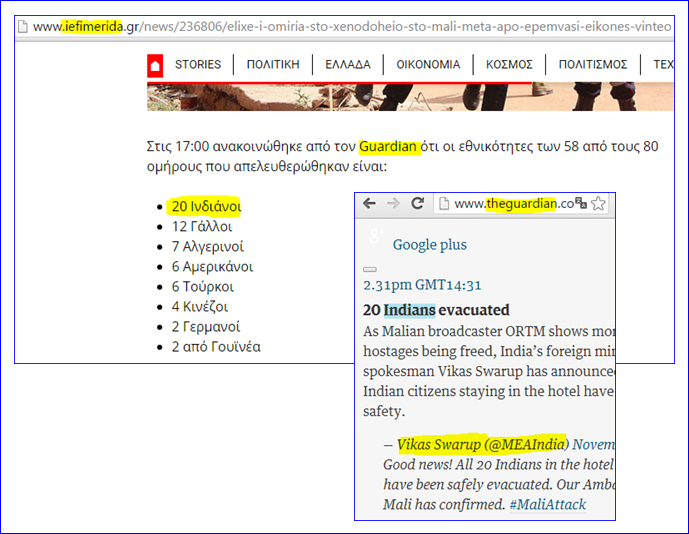Open the 2.31pm GMT timestamp link
This screenshot has height=534, width=689.
422,285
